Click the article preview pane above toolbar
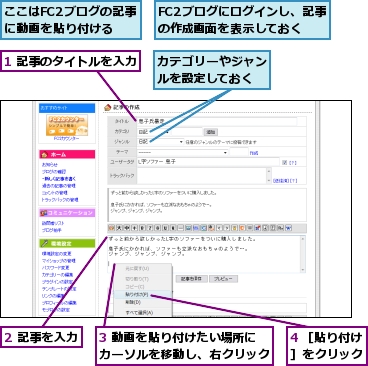The image size is (368, 366). [207, 204]
